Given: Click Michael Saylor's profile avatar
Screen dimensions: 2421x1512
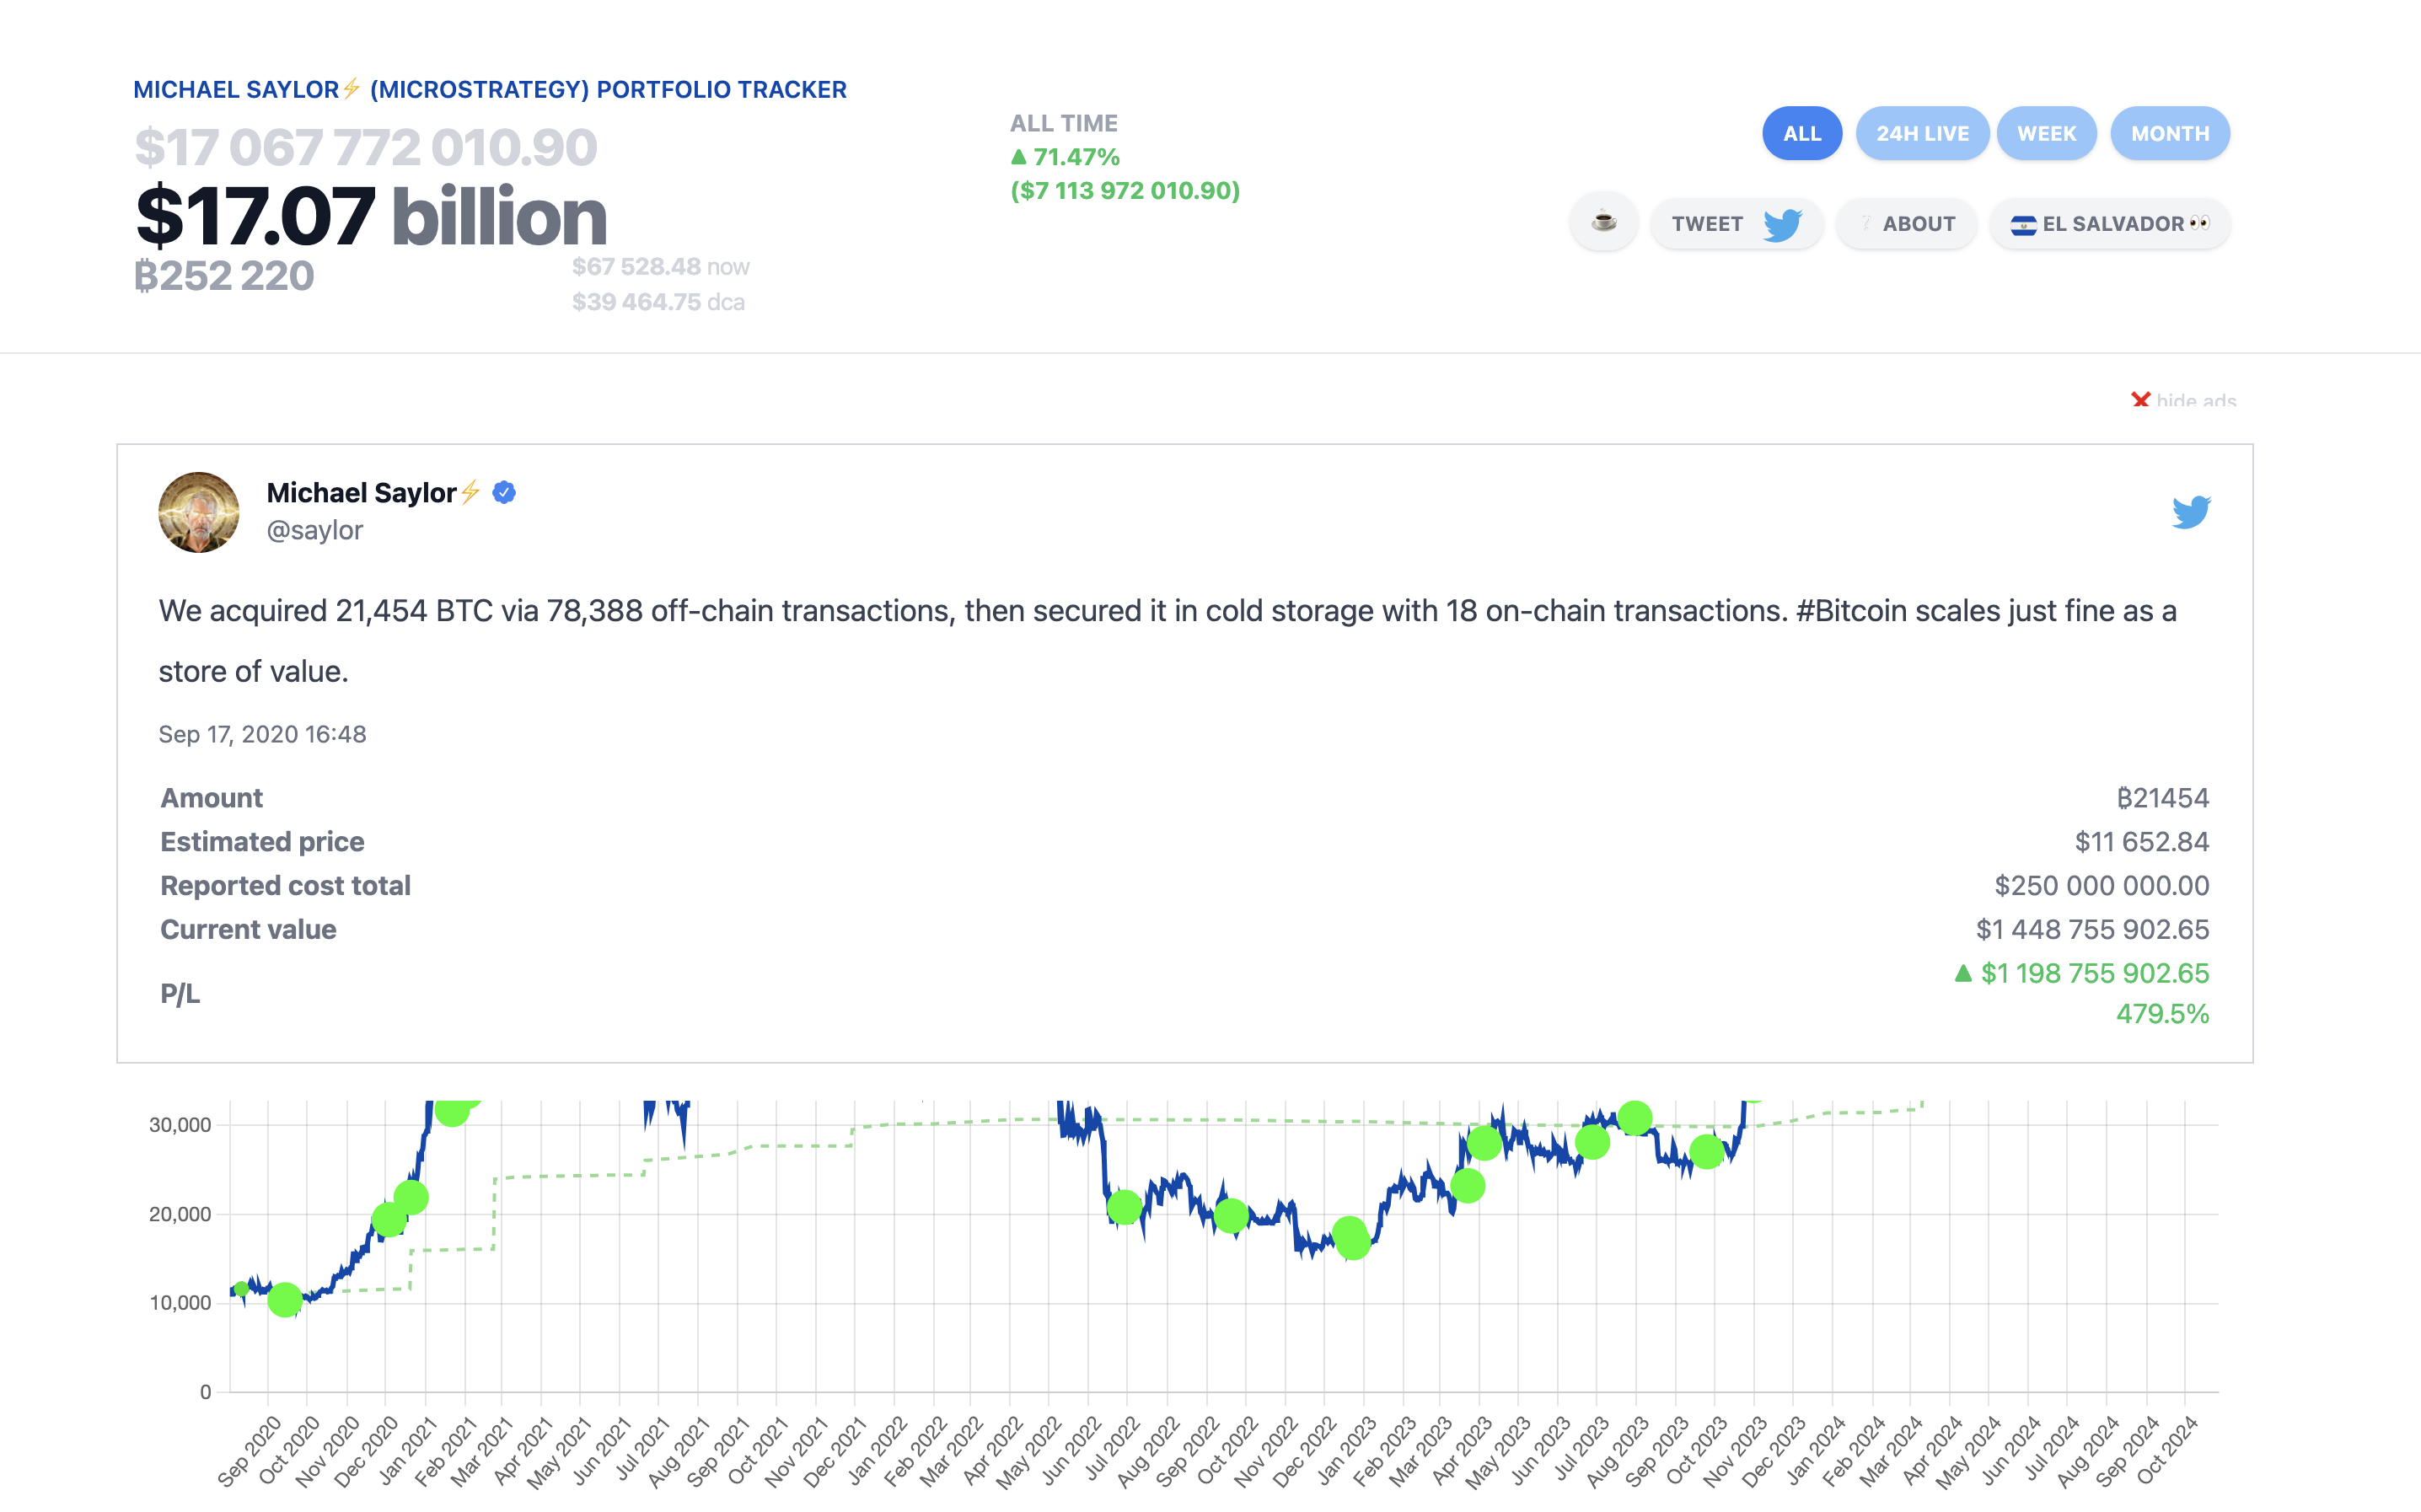Looking at the screenshot, I should pyautogui.click(x=199, y=512).
